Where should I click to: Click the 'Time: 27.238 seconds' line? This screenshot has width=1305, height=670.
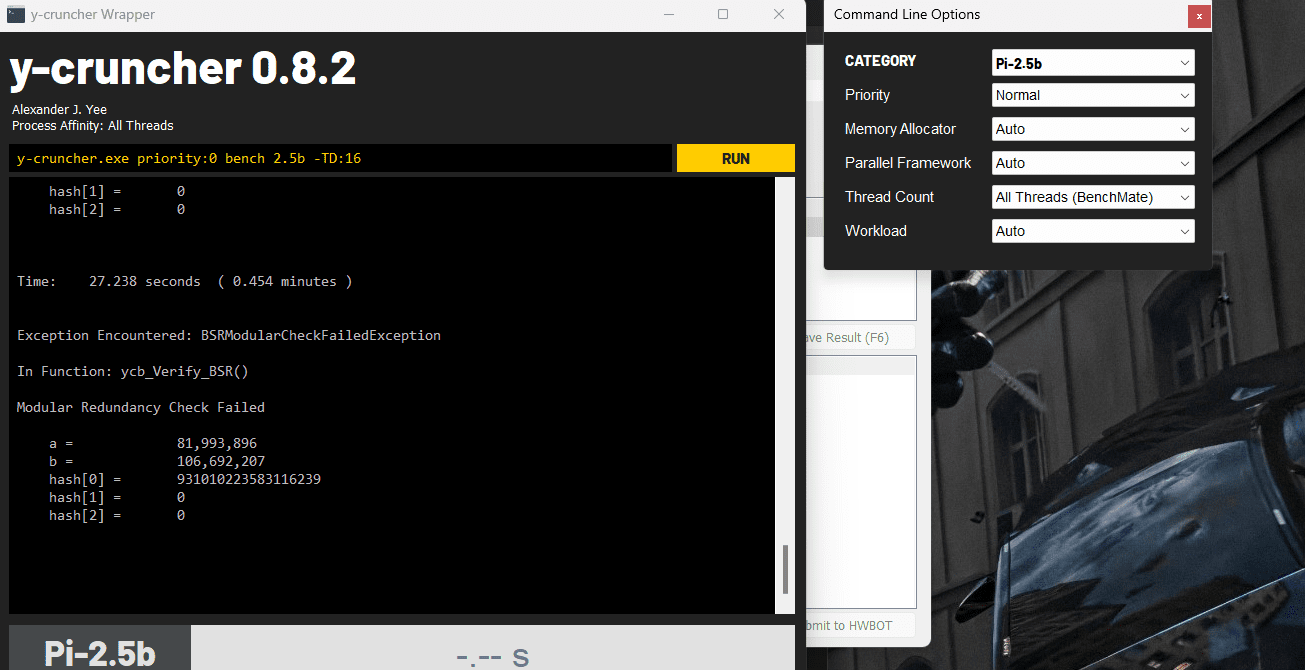[x=184, y=282]
